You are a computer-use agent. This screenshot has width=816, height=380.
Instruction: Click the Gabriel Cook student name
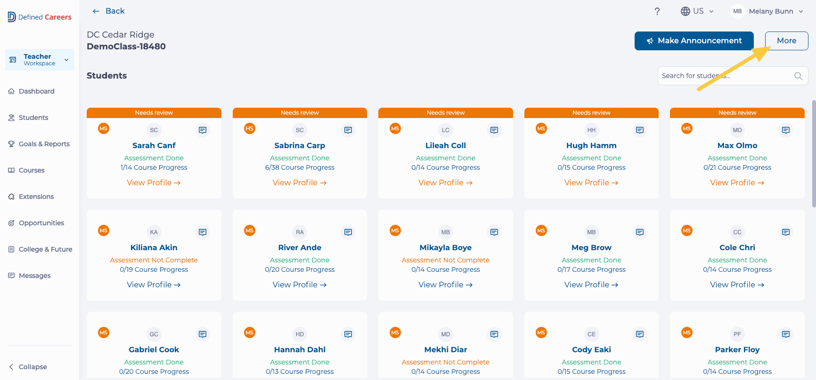pos(154,350)
